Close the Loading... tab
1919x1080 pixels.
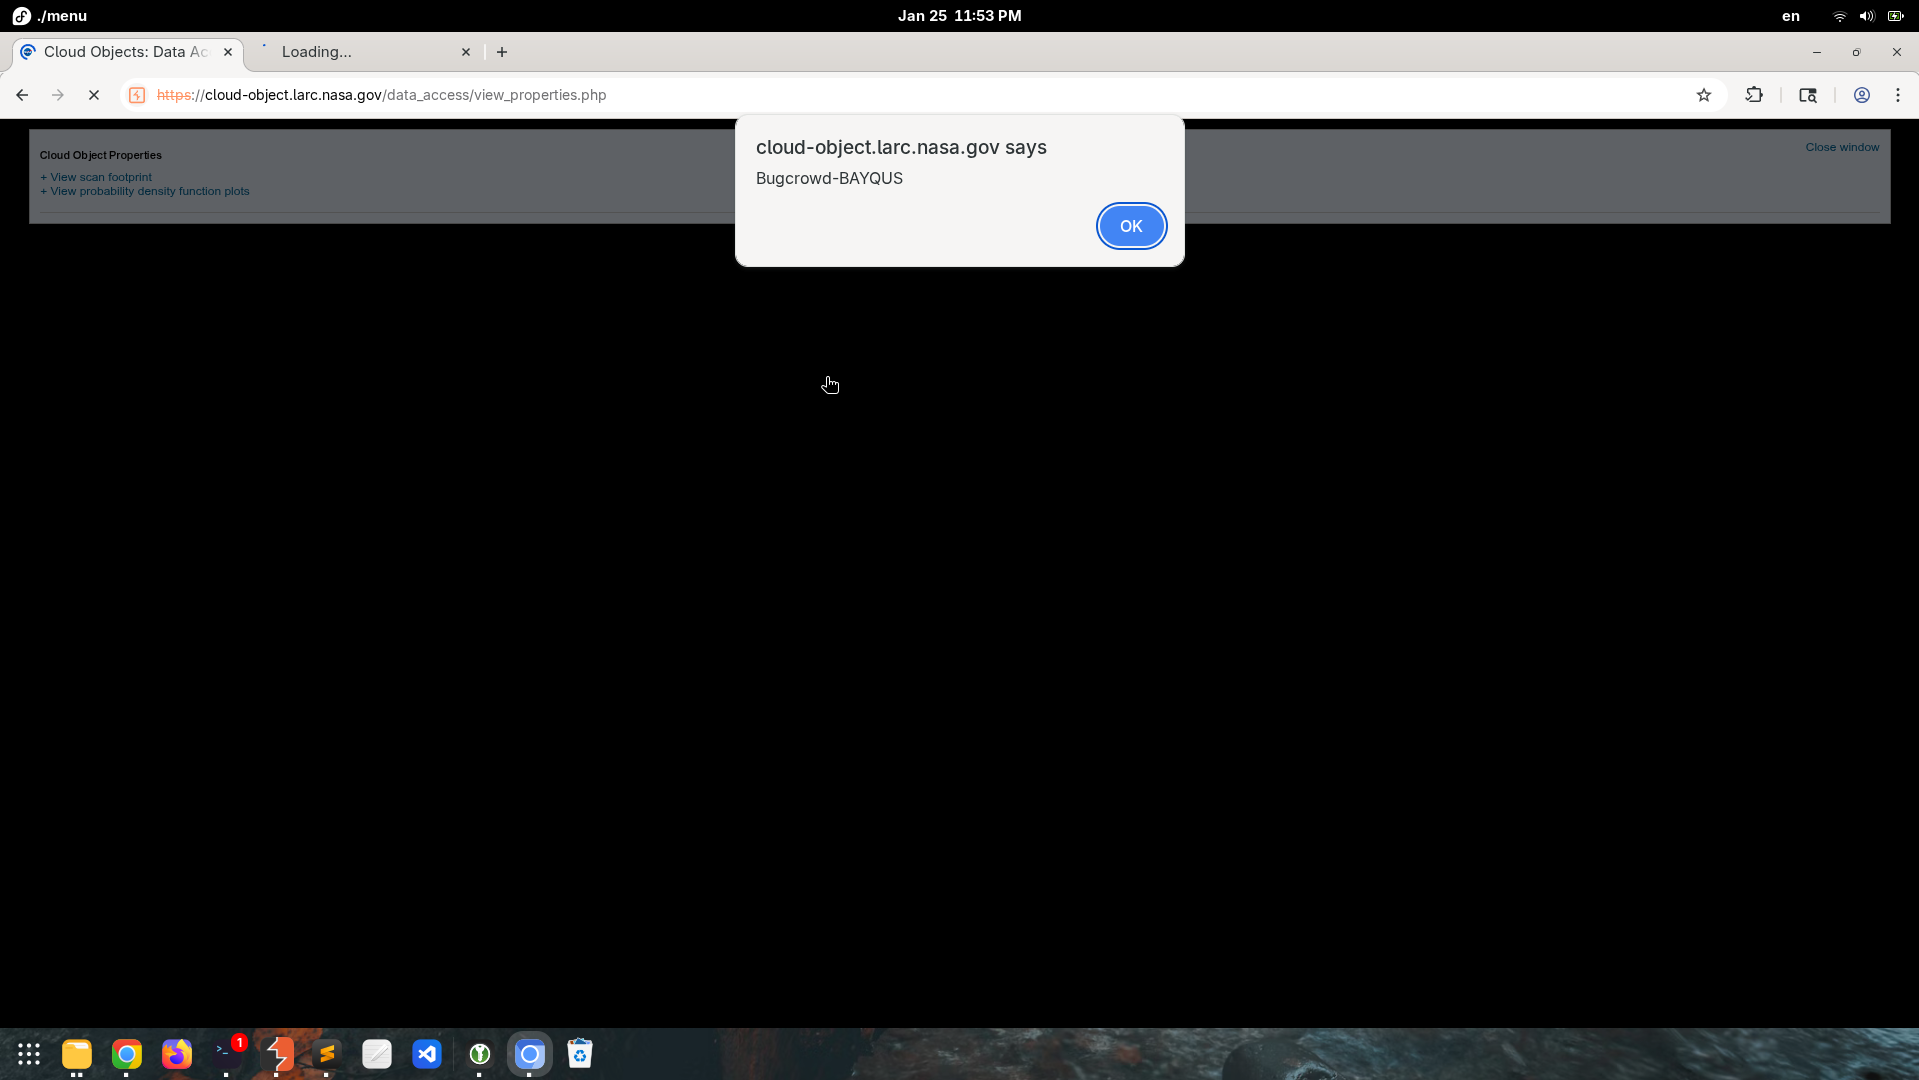click(466, 52)
